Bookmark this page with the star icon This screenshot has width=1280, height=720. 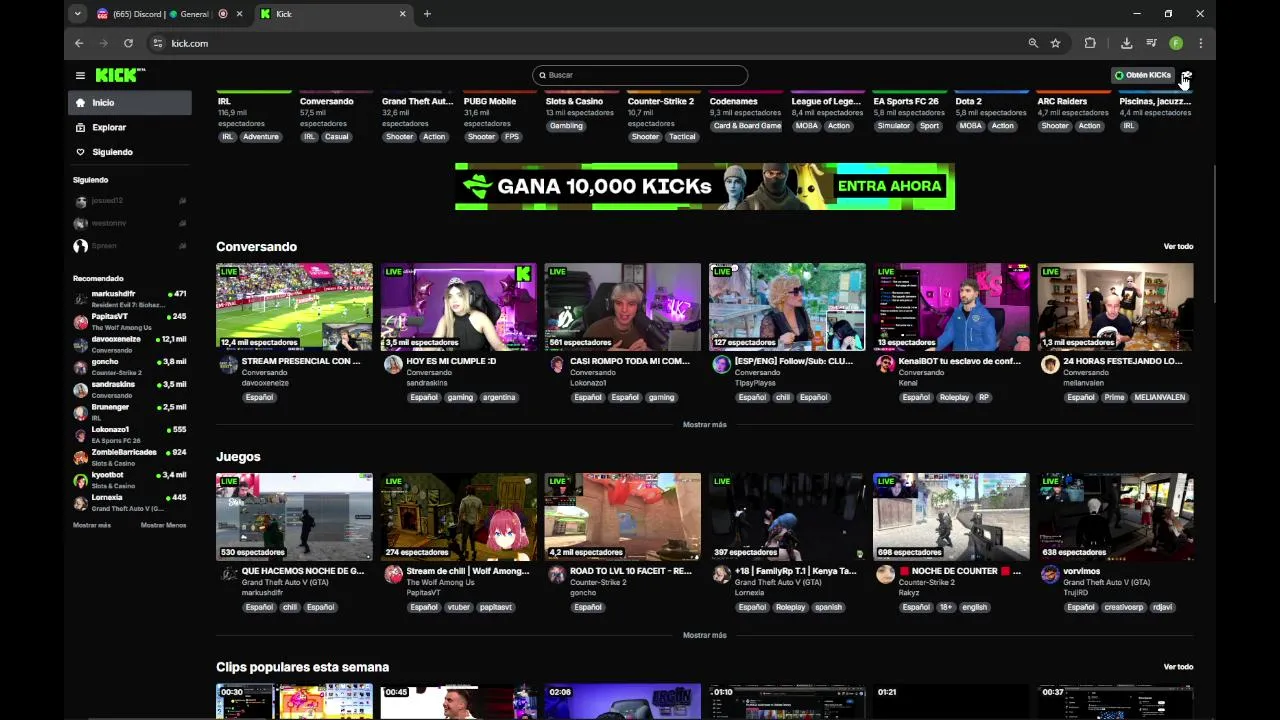coord(1055,43)
